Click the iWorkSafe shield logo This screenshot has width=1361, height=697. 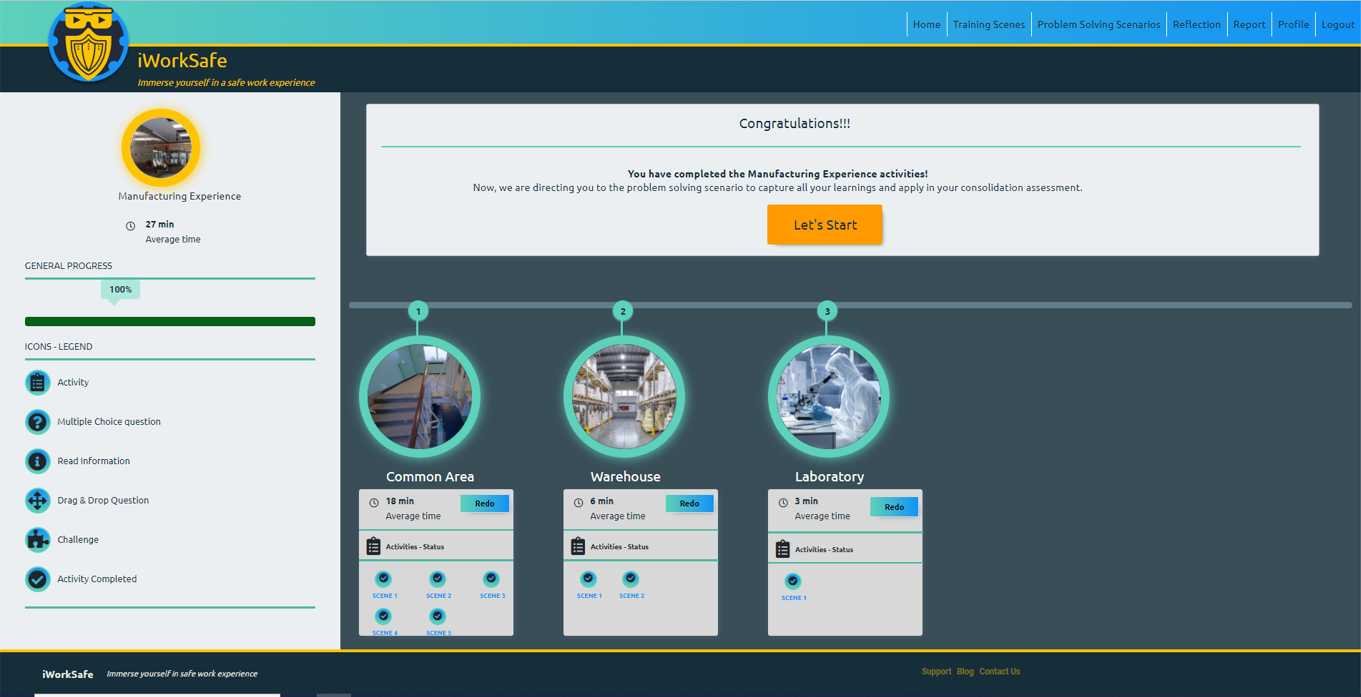click(x=88, y=44)
